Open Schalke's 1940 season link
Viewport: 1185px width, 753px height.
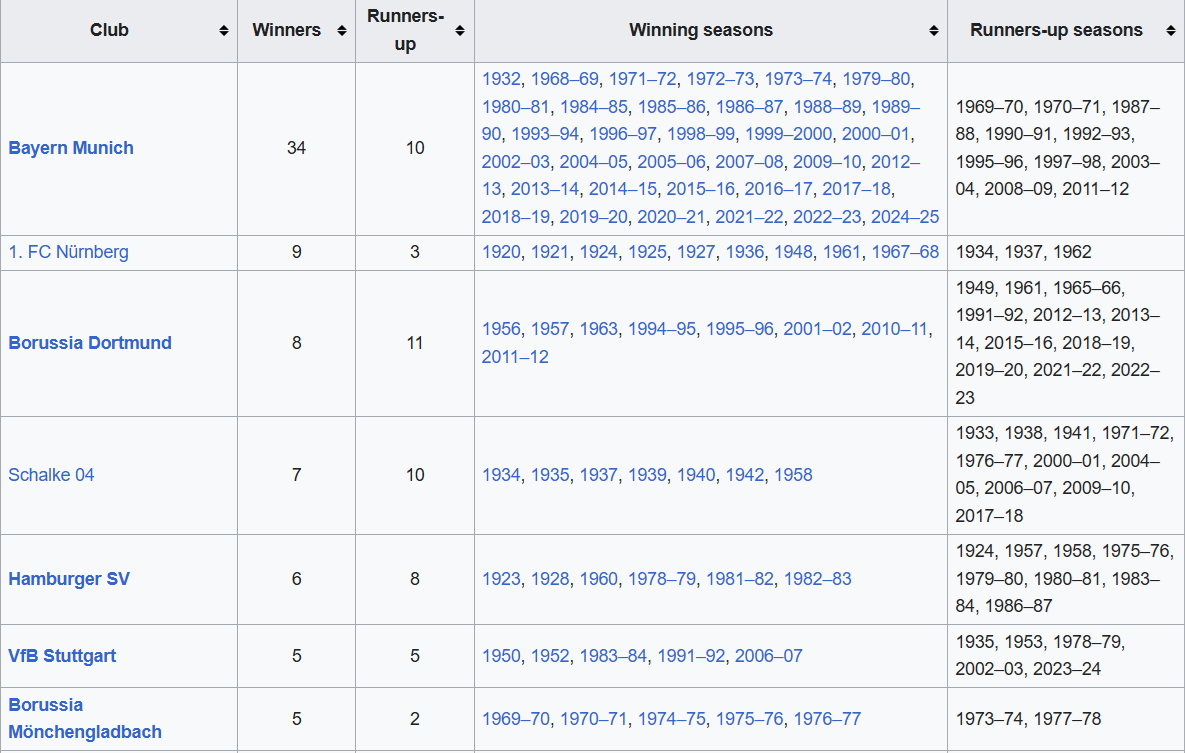click(x=696, y=475)
